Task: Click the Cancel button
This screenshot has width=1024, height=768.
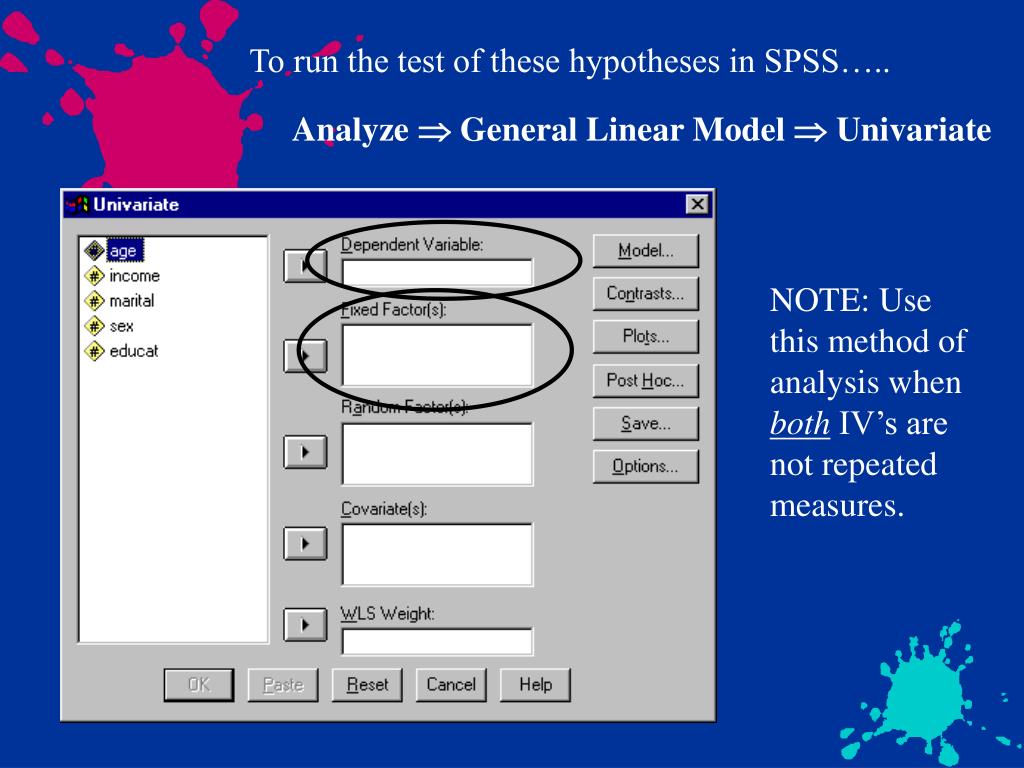Action: click(x=451, y=684)
